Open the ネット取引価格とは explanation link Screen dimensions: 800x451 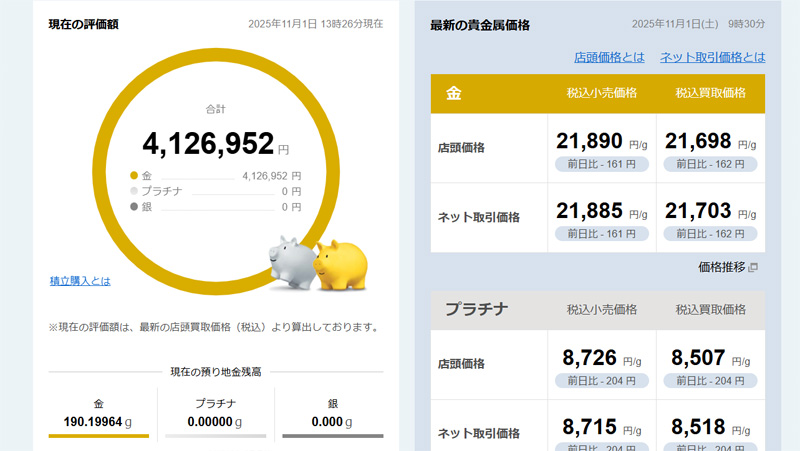tap(712, 57)
